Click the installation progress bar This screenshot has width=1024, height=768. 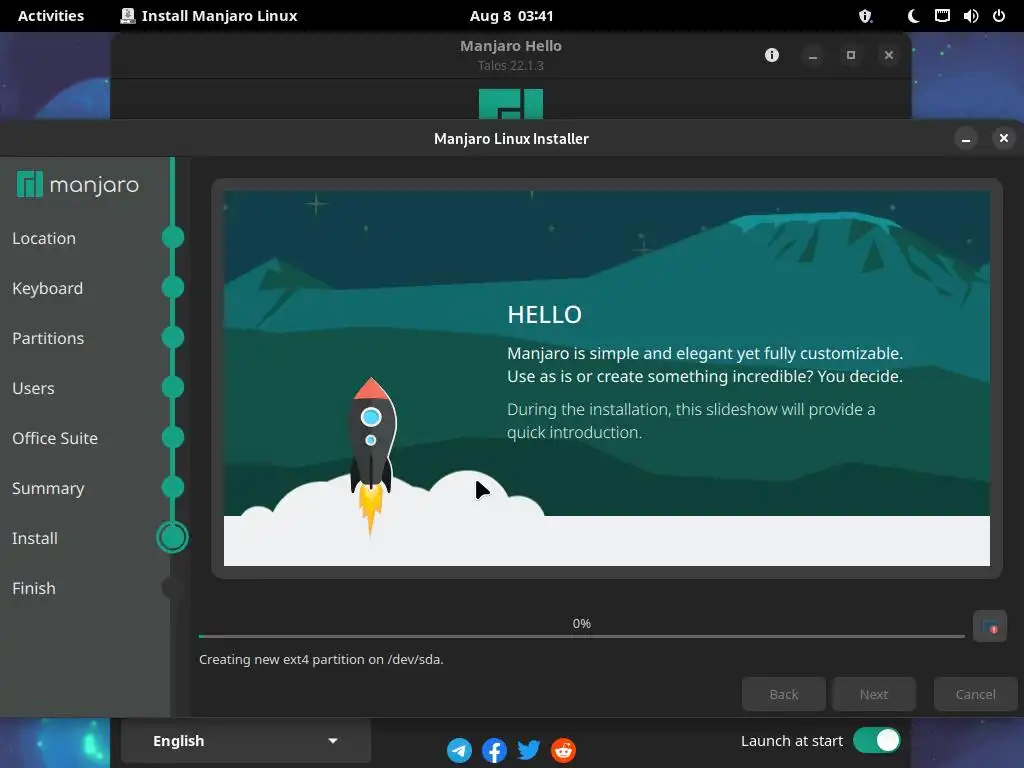582,636
